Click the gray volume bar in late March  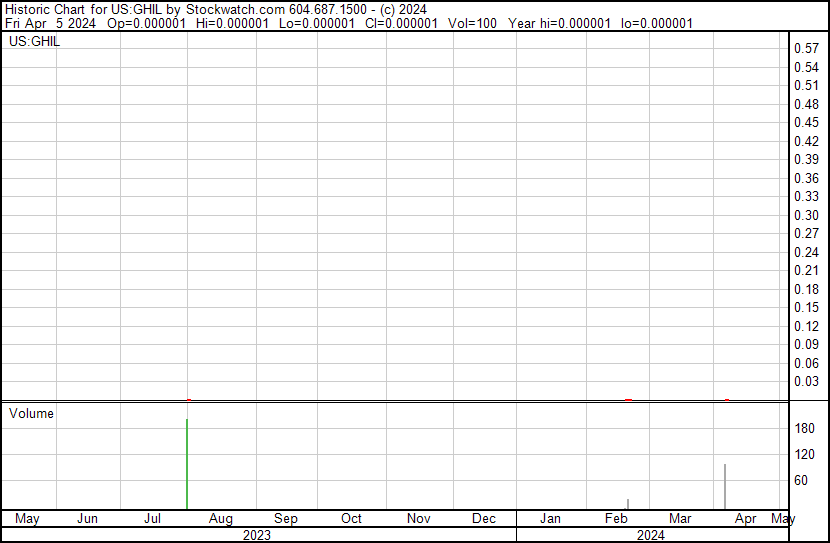click(725, 486)
